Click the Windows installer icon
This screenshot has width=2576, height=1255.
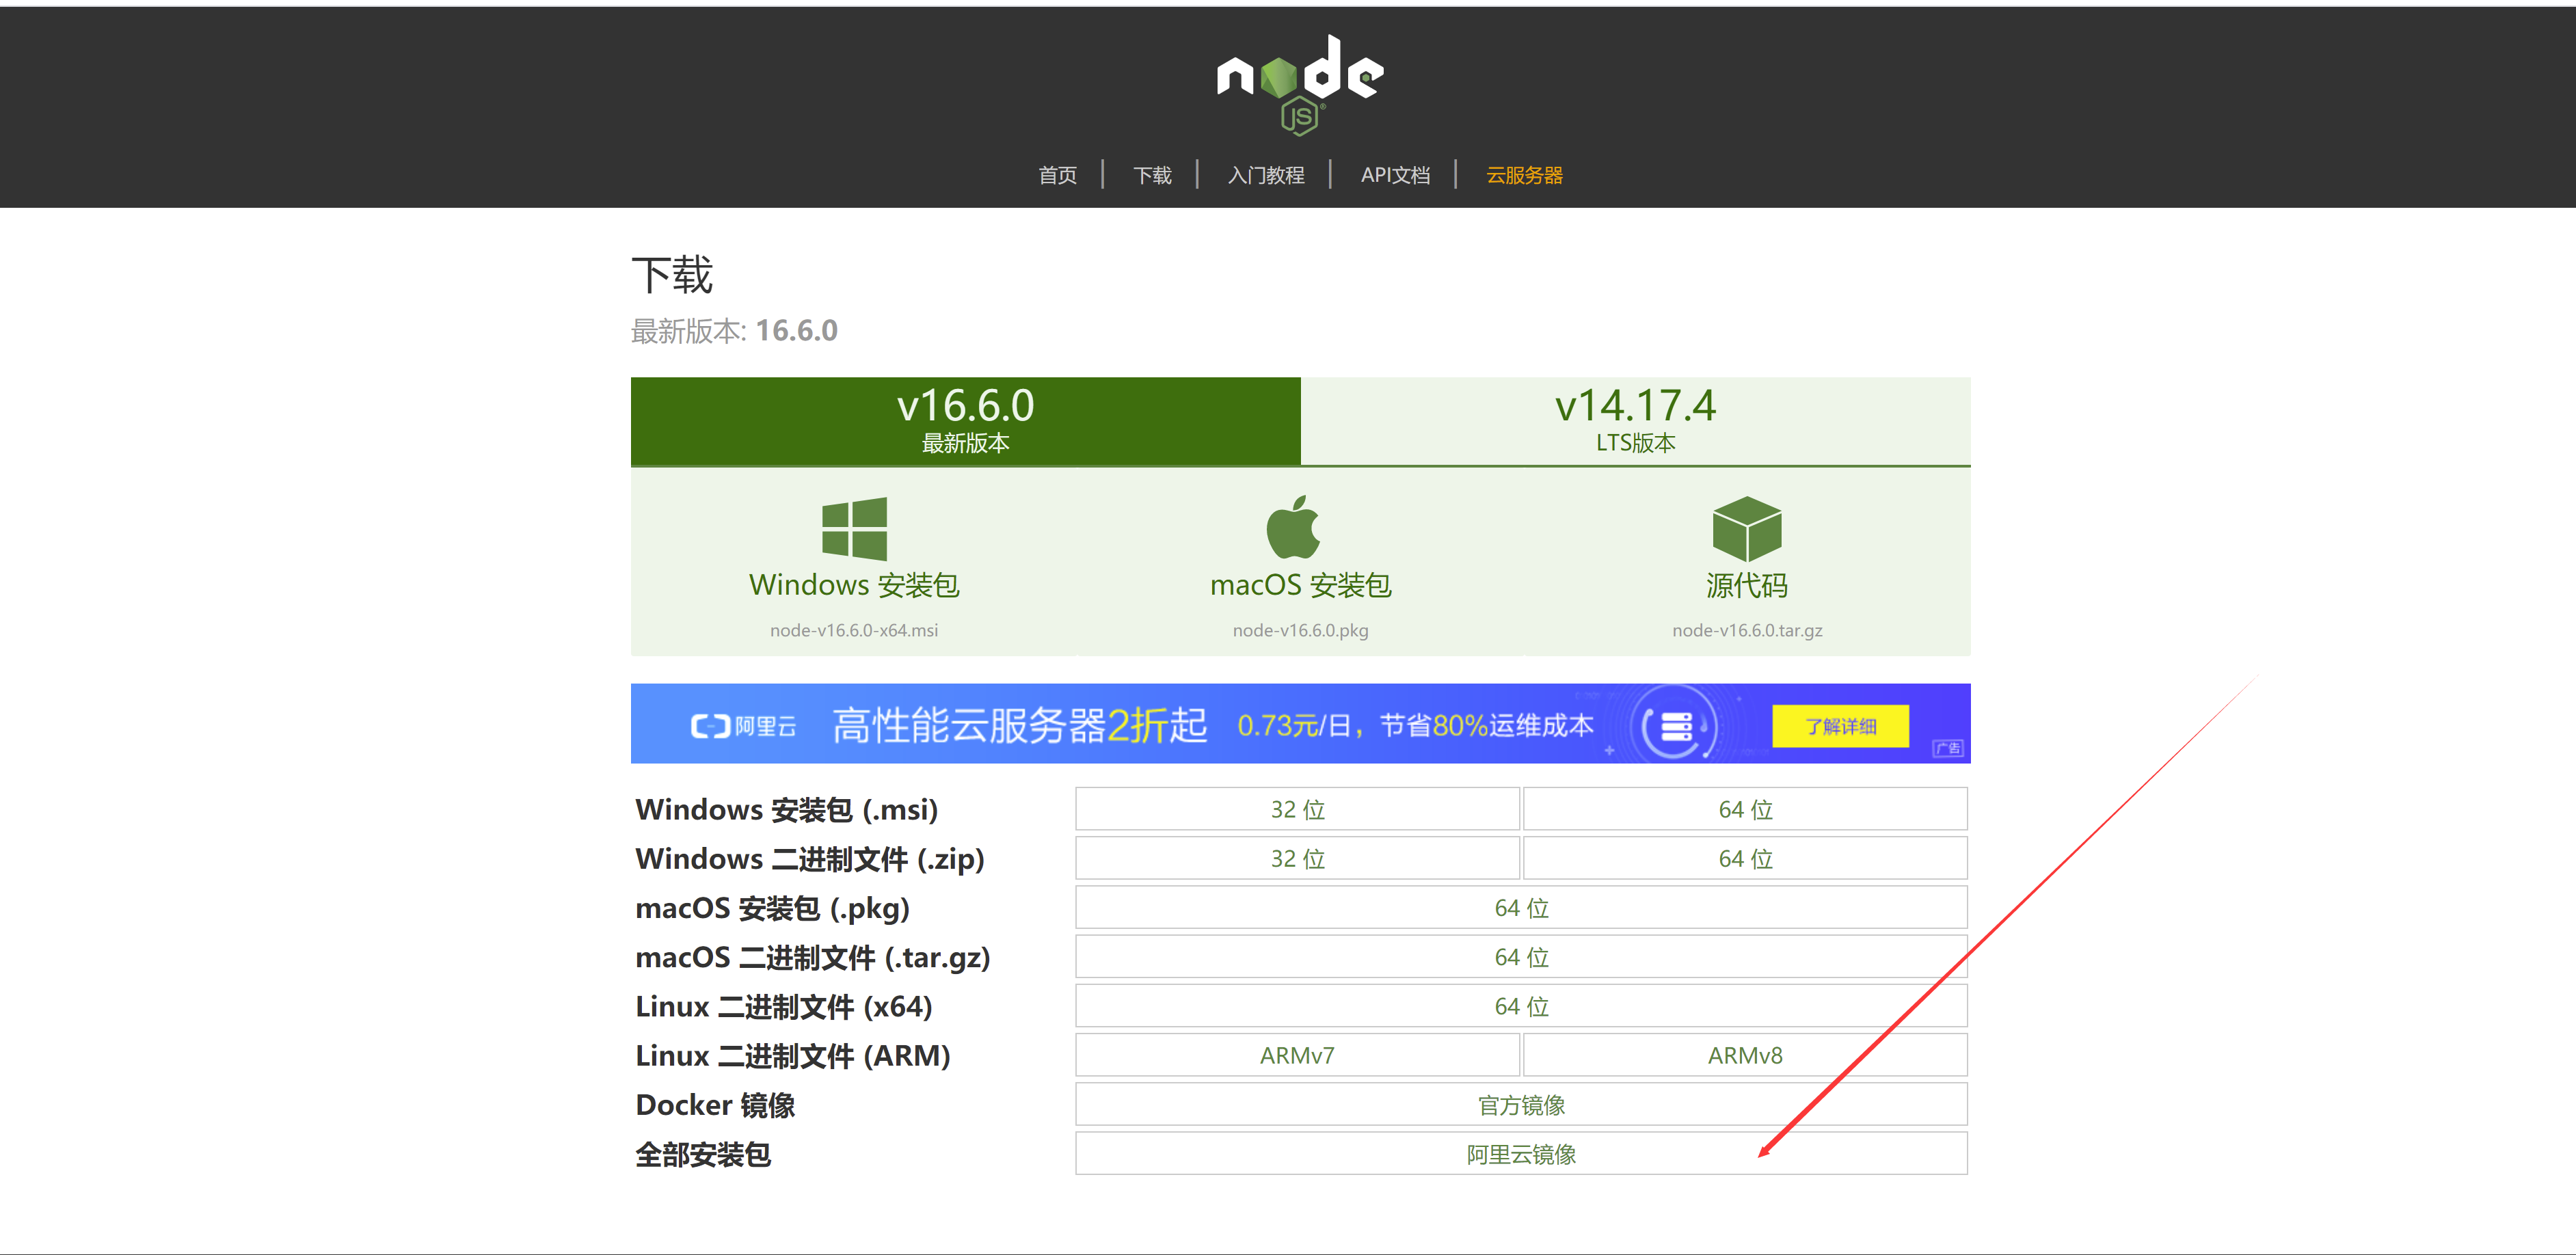854,528
